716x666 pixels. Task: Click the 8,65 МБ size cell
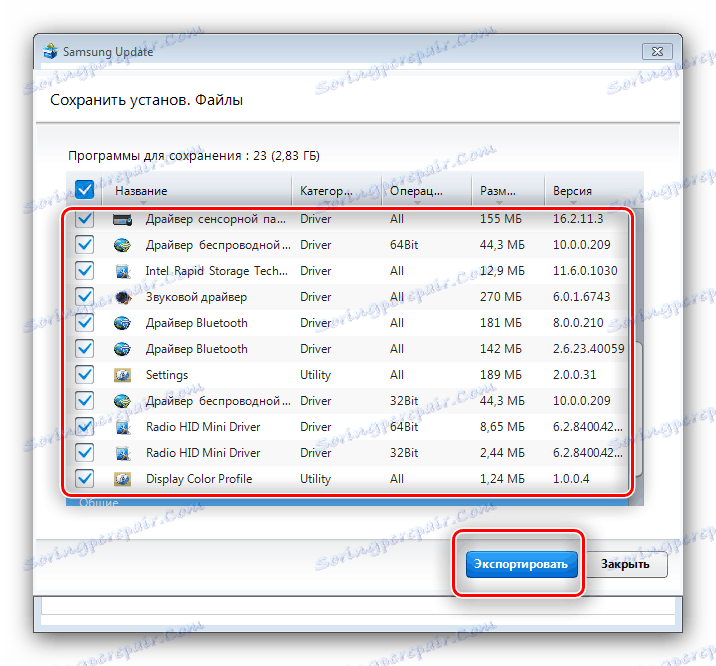point(502,427)
